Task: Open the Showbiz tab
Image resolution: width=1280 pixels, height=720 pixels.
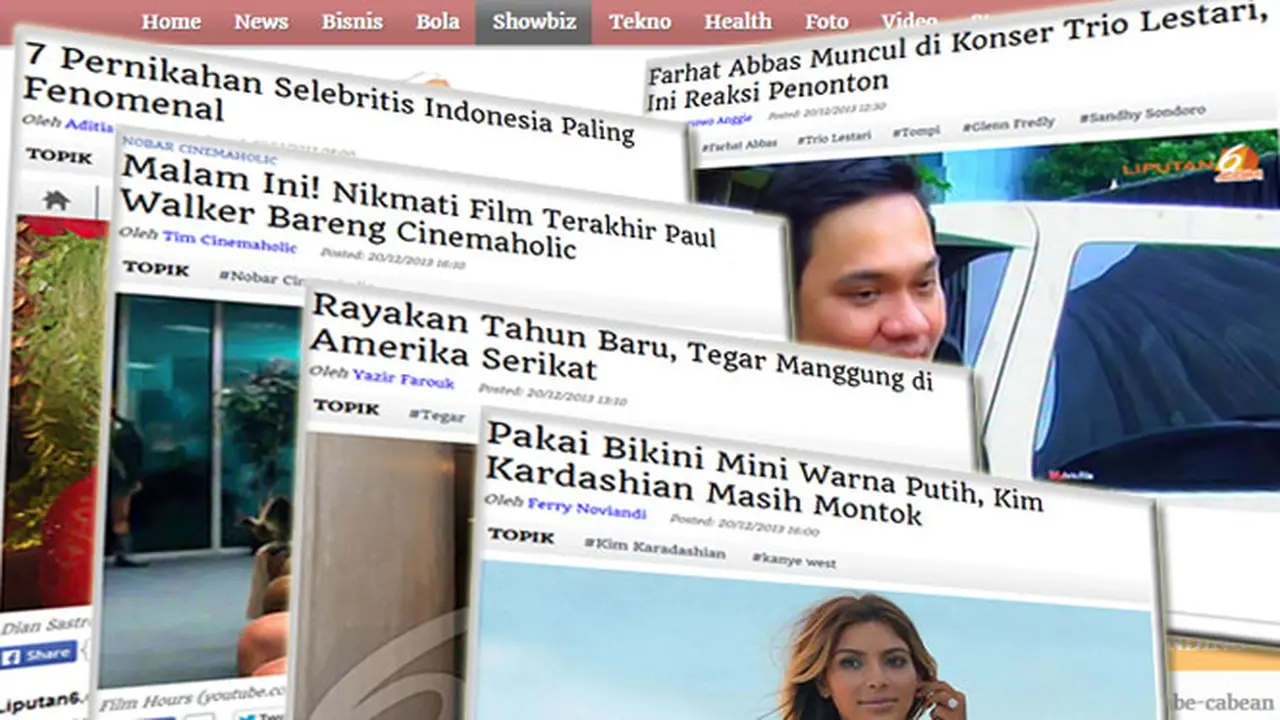Action: pyautogui.click(x=533, y=22)
